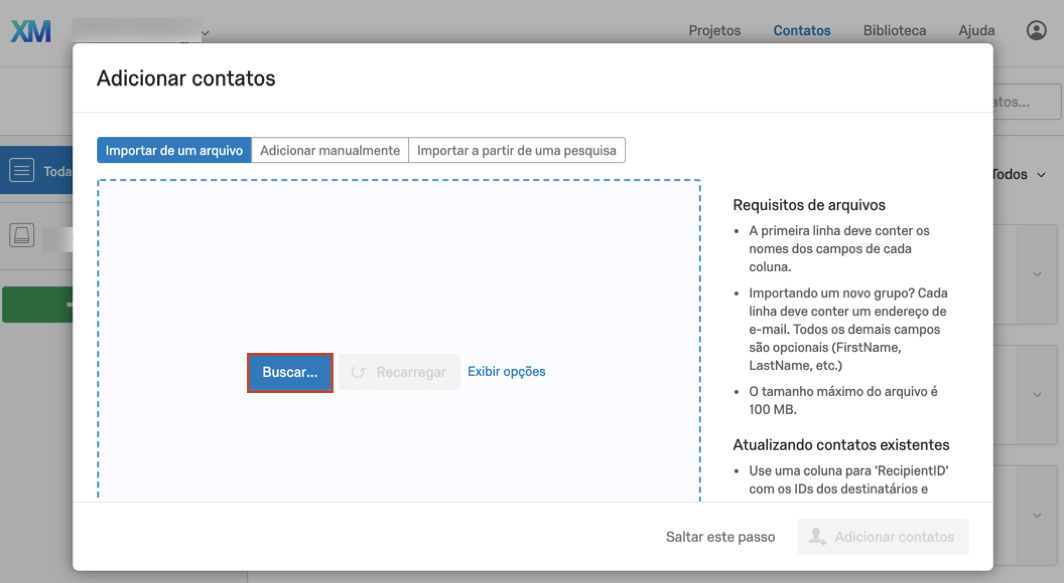This screenshot has width=1064, height=583.
Task: Open the user account profile icon
Action: [1036, 31]
